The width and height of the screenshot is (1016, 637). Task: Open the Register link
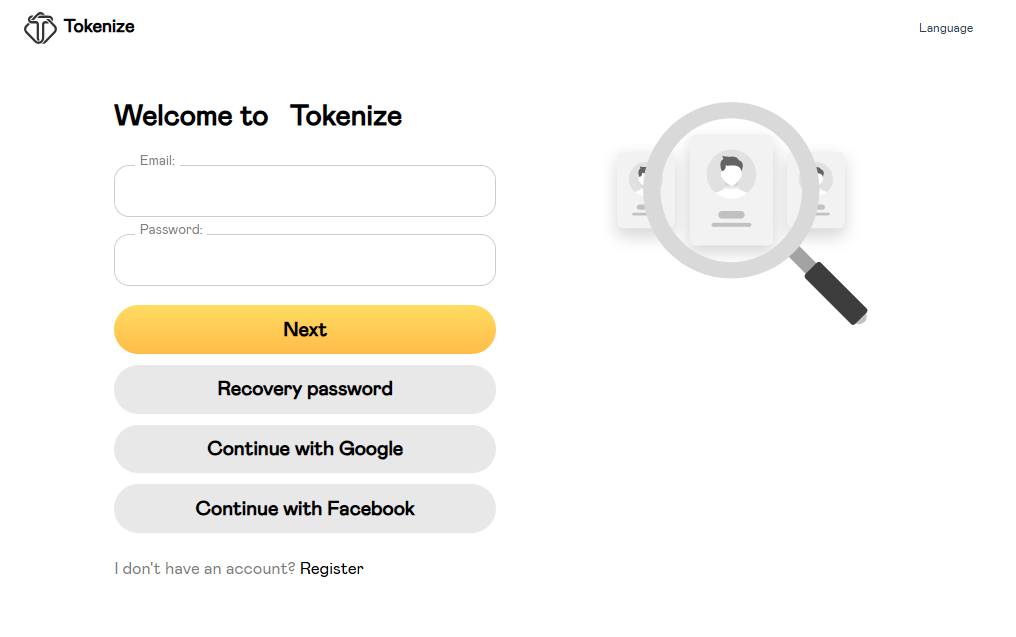point(331,568)
